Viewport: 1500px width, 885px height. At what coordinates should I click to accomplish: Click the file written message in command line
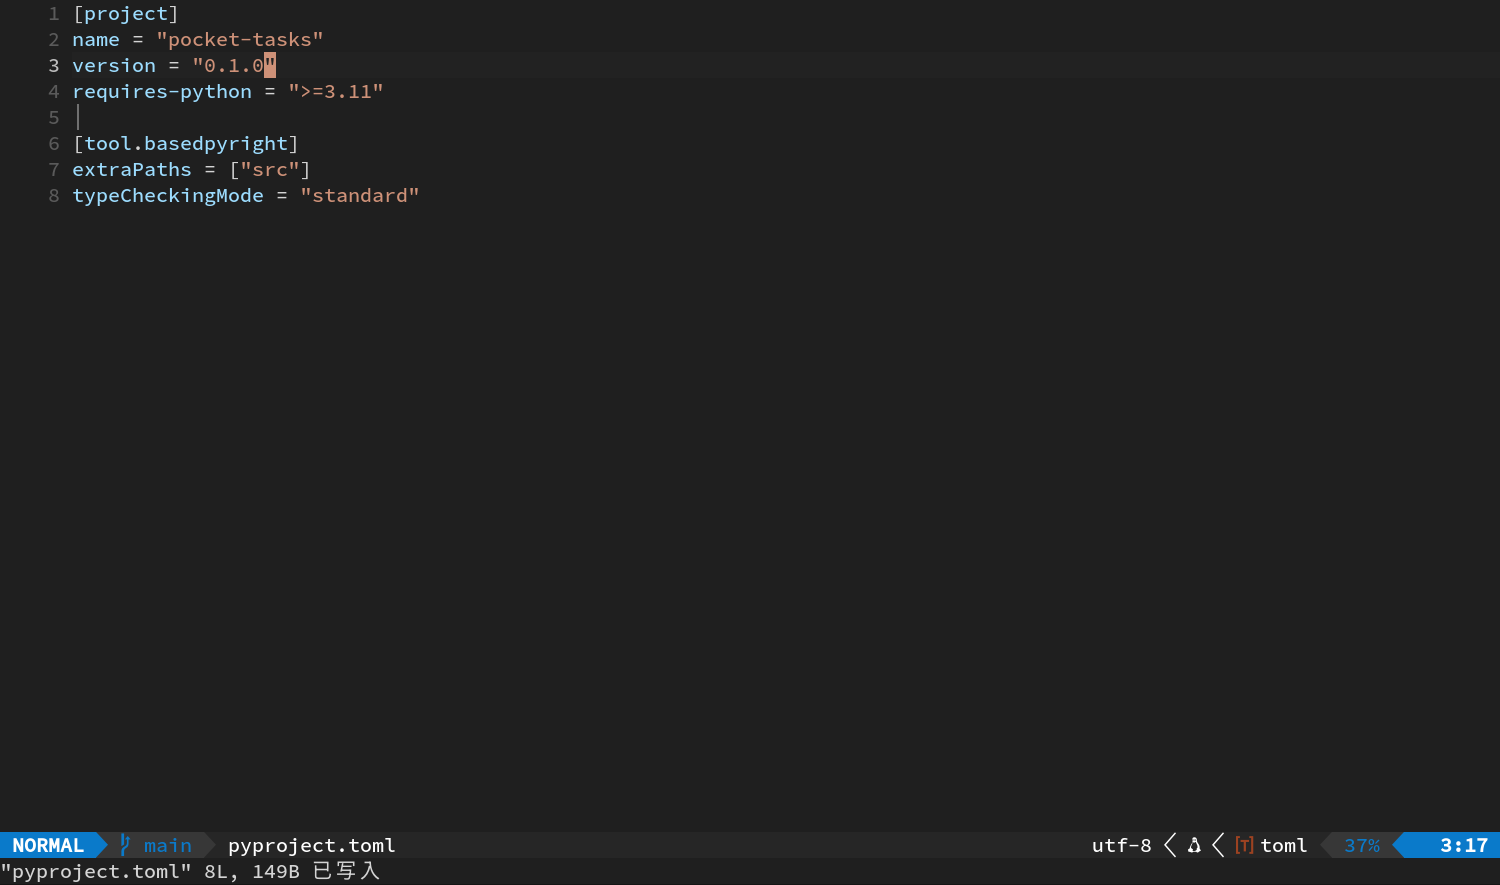click(190, 872)
